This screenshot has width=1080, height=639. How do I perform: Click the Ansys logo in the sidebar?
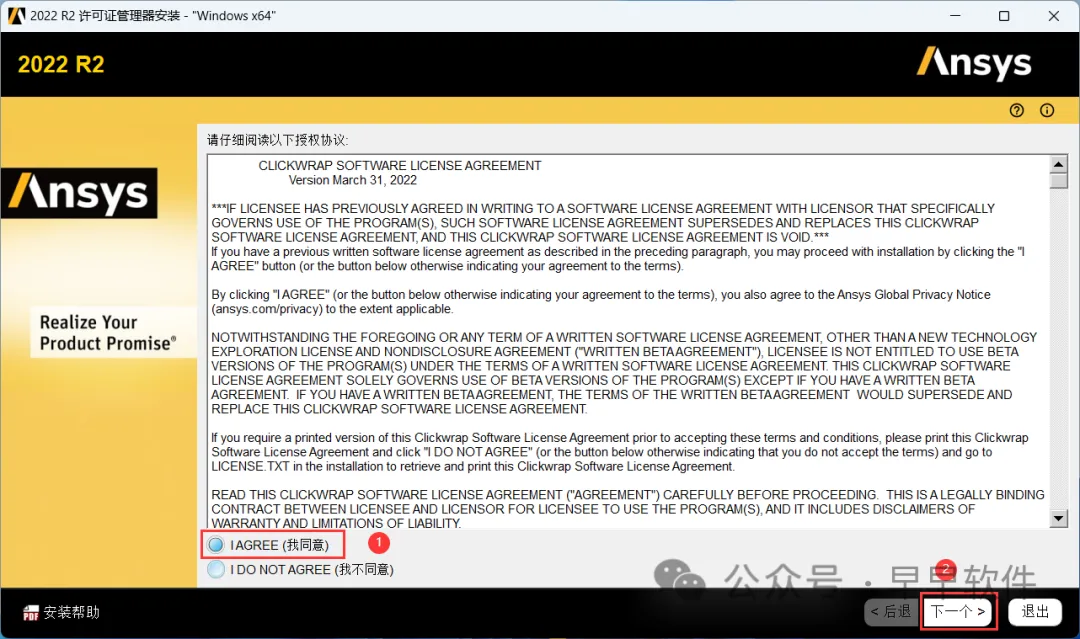[79, 193]
